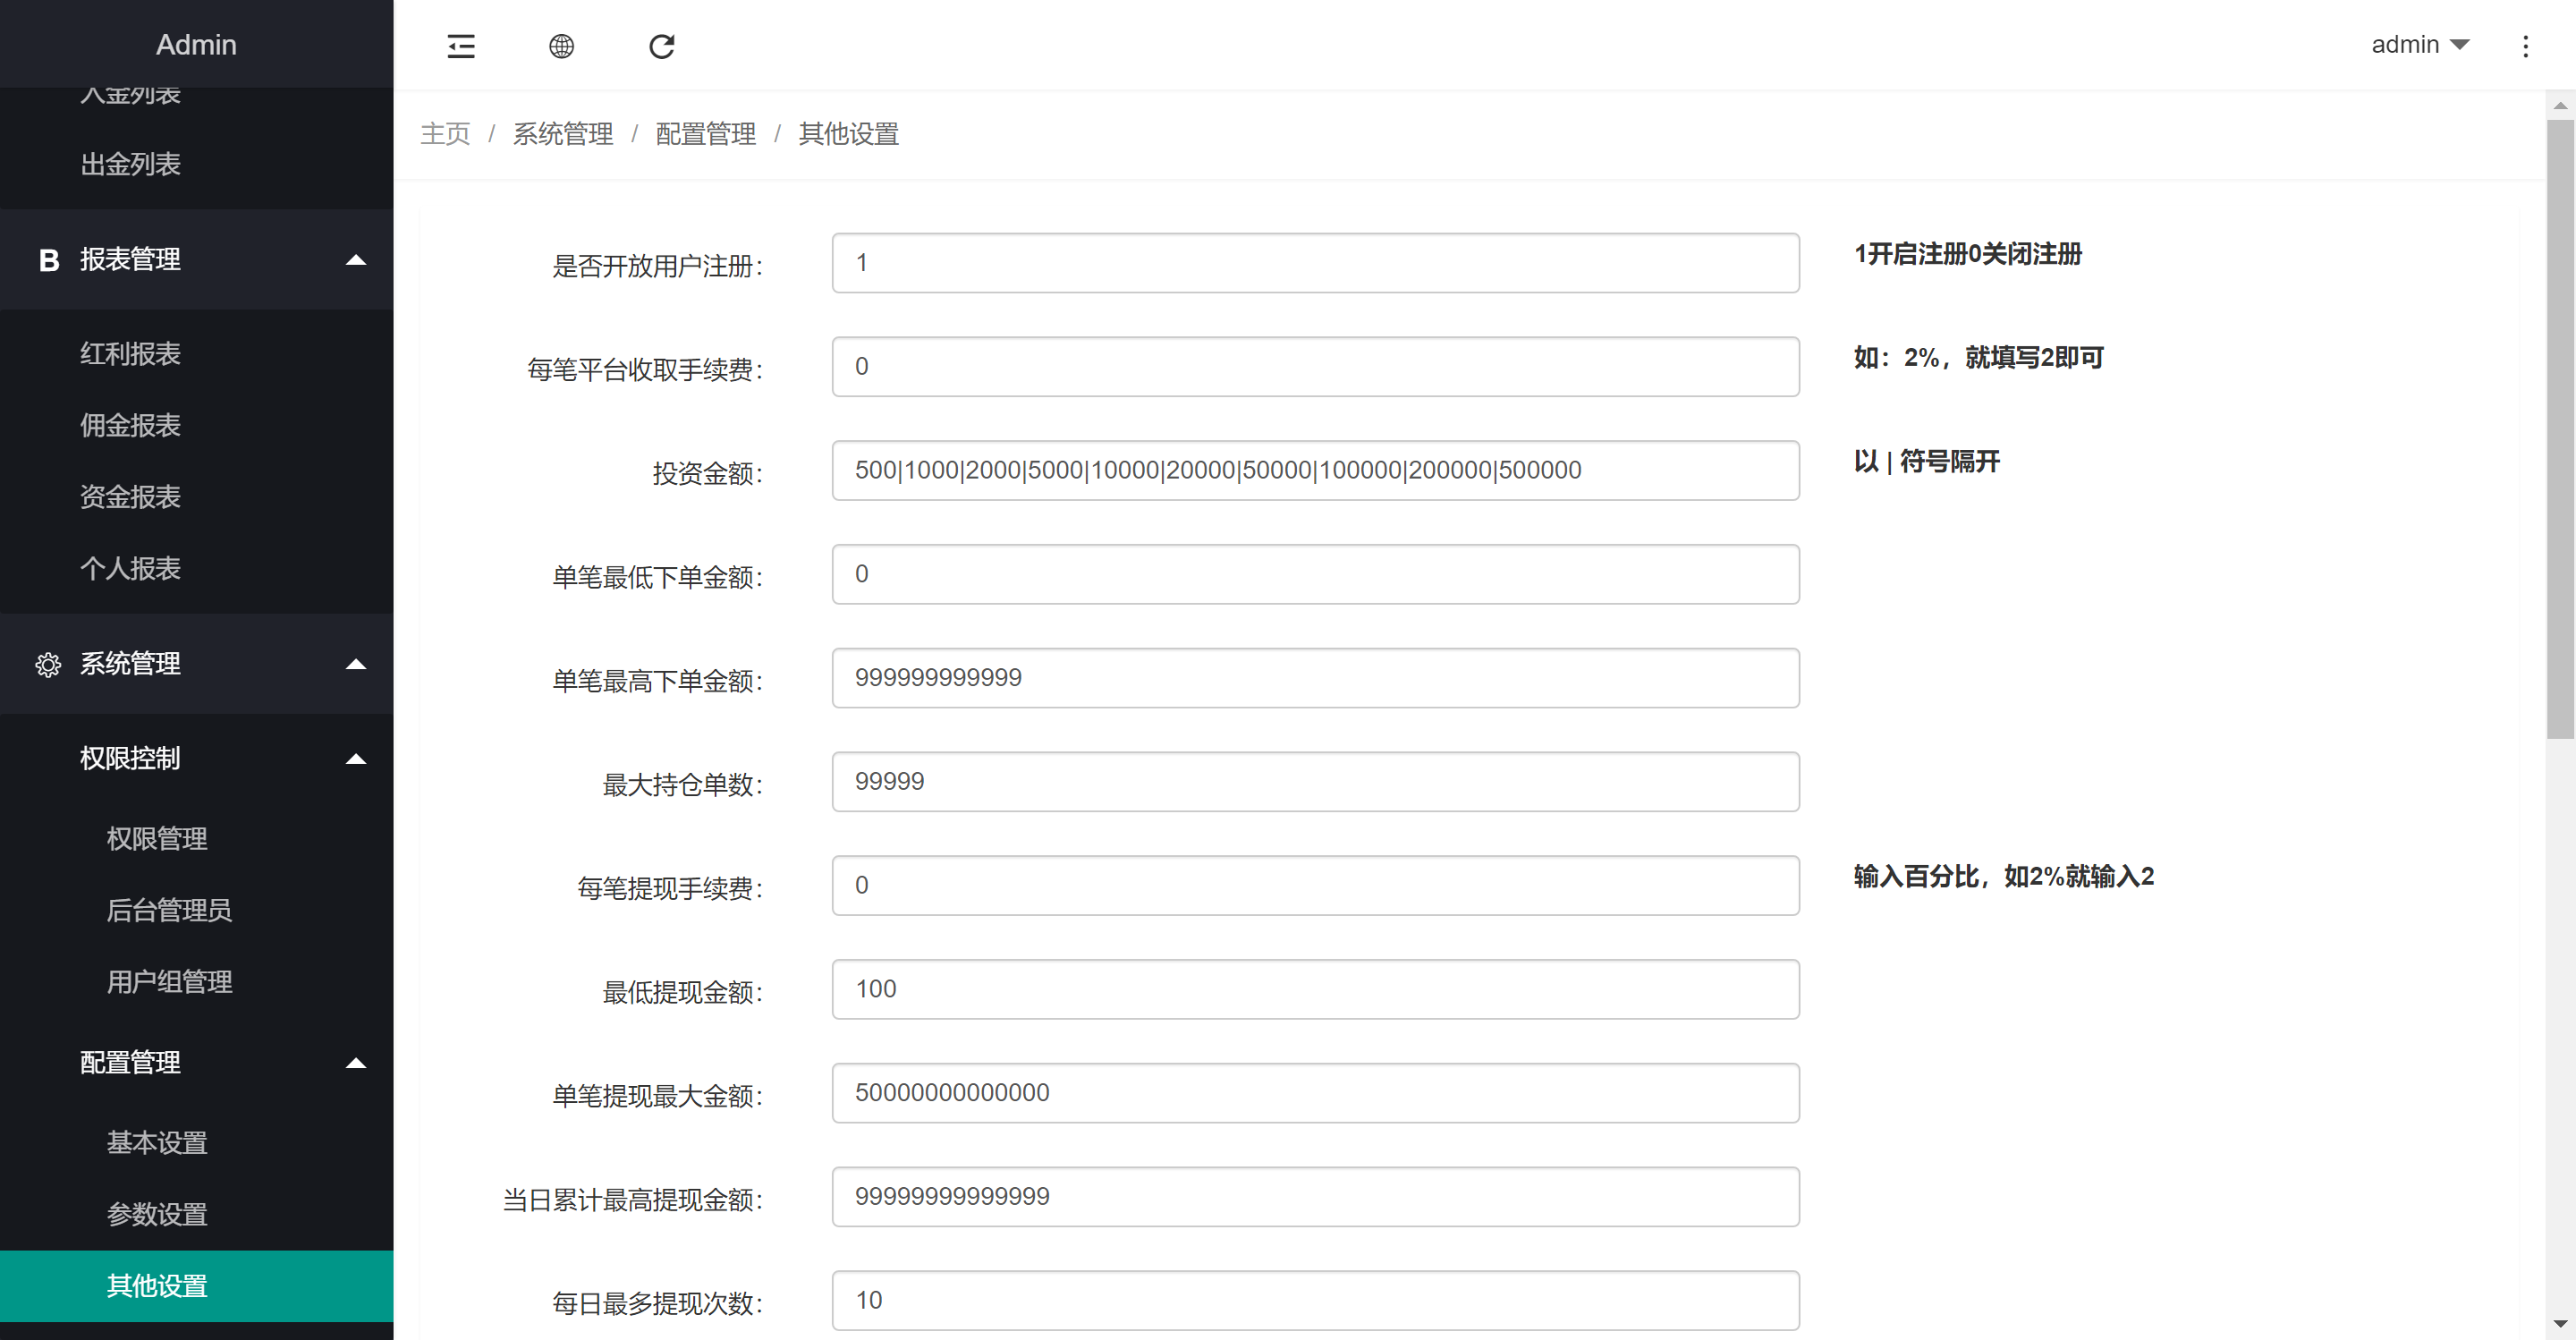Click the 系统管理 breadcrumb link
This screenshot has height=1340, width=2576.
(563, 134)
